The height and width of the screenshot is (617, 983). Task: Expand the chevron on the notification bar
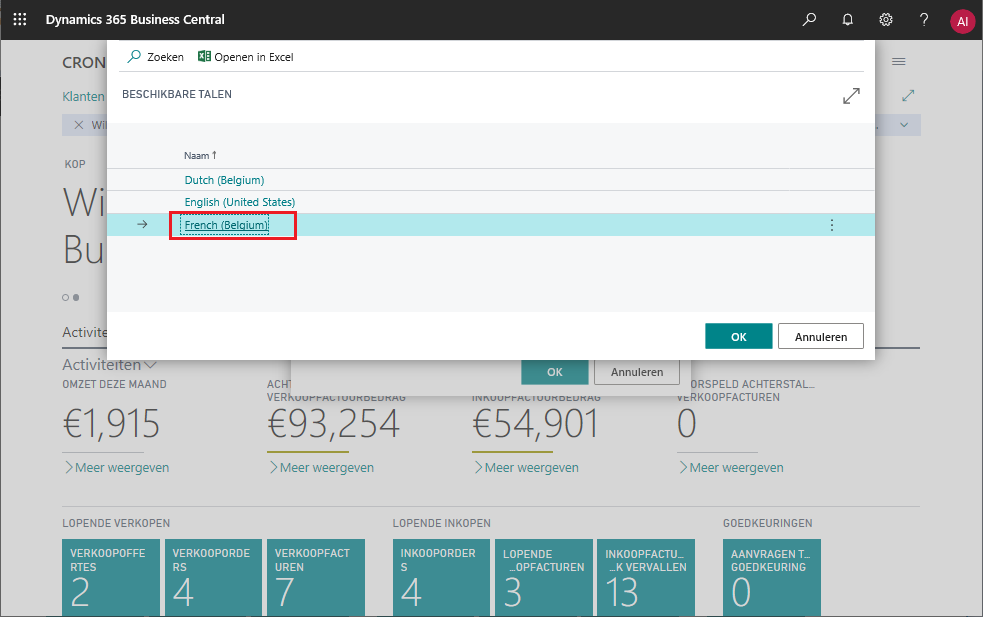tap(904, 125)
